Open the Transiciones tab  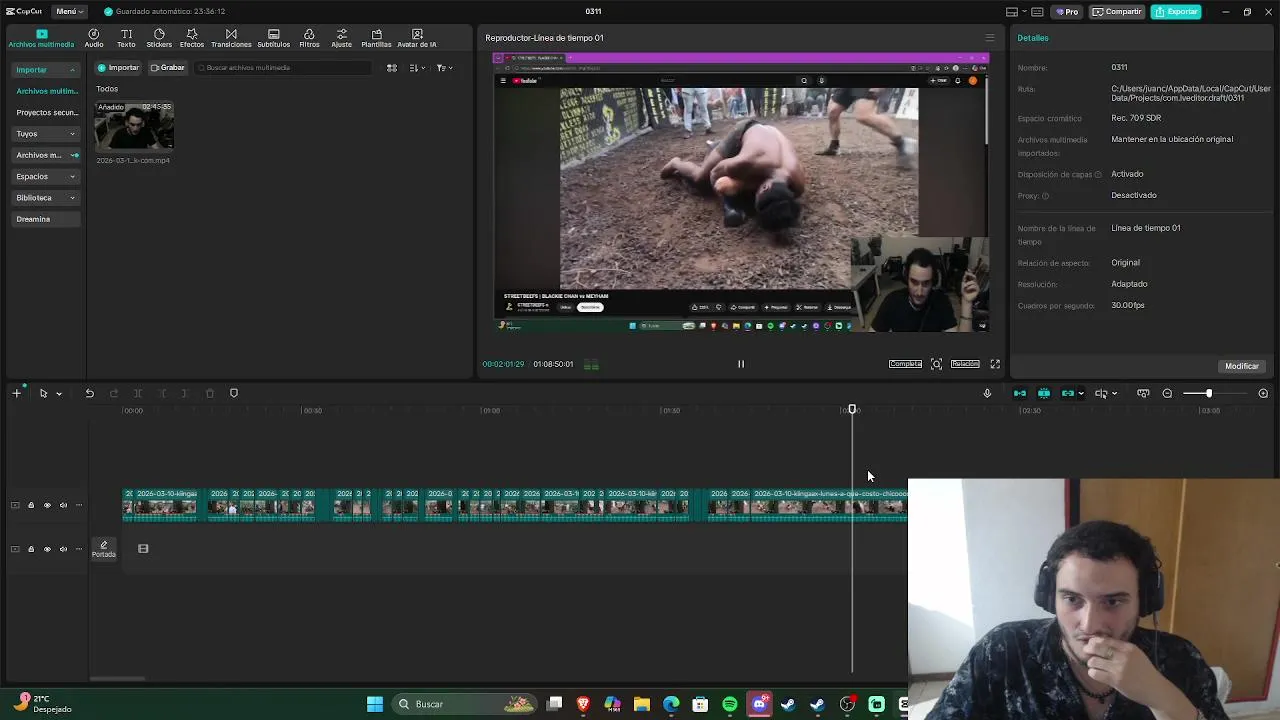[231, 38]
